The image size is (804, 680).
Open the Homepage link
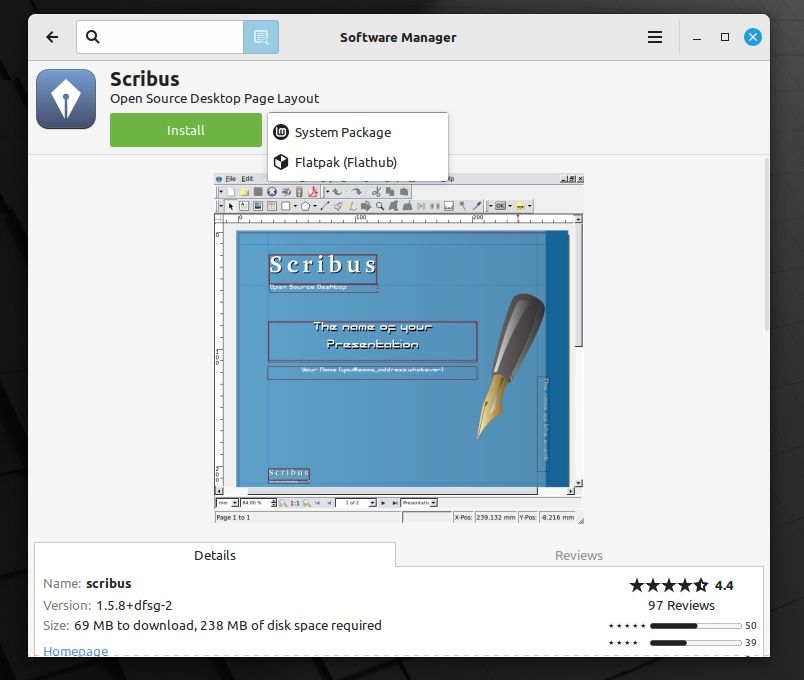tap(75, 651)
